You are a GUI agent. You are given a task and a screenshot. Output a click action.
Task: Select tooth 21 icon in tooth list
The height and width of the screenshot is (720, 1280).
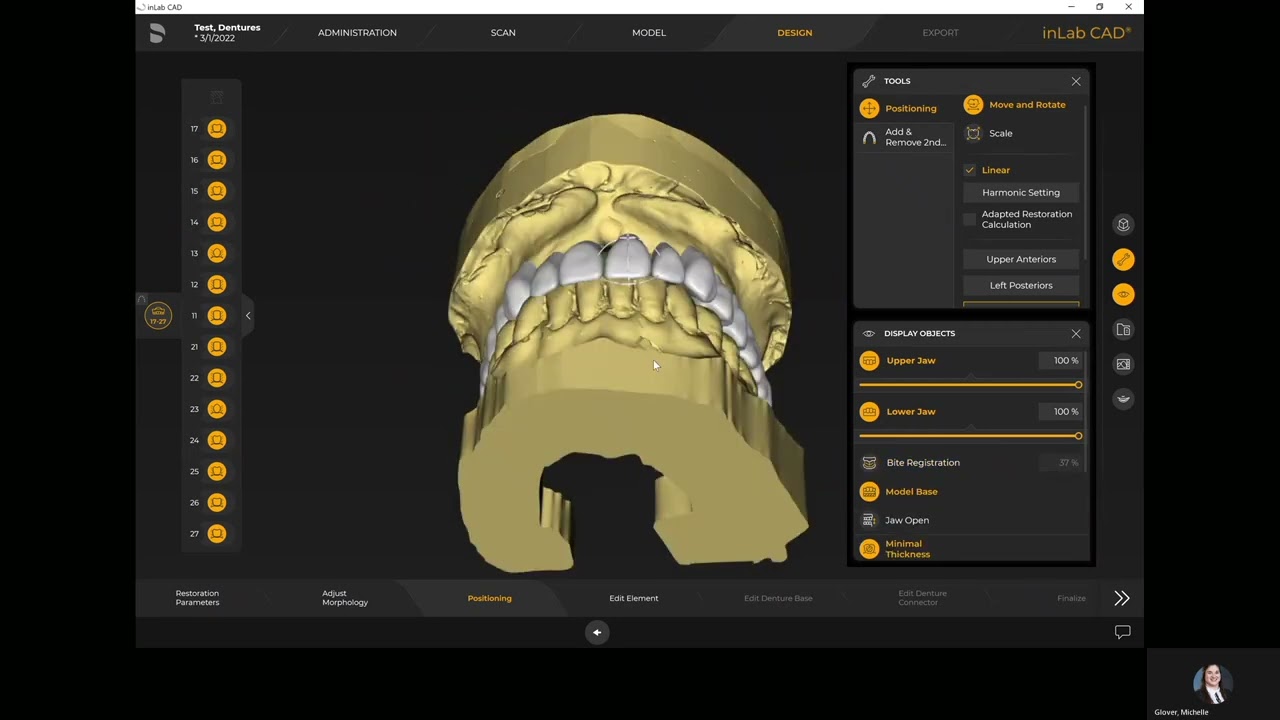pos(217,347)
